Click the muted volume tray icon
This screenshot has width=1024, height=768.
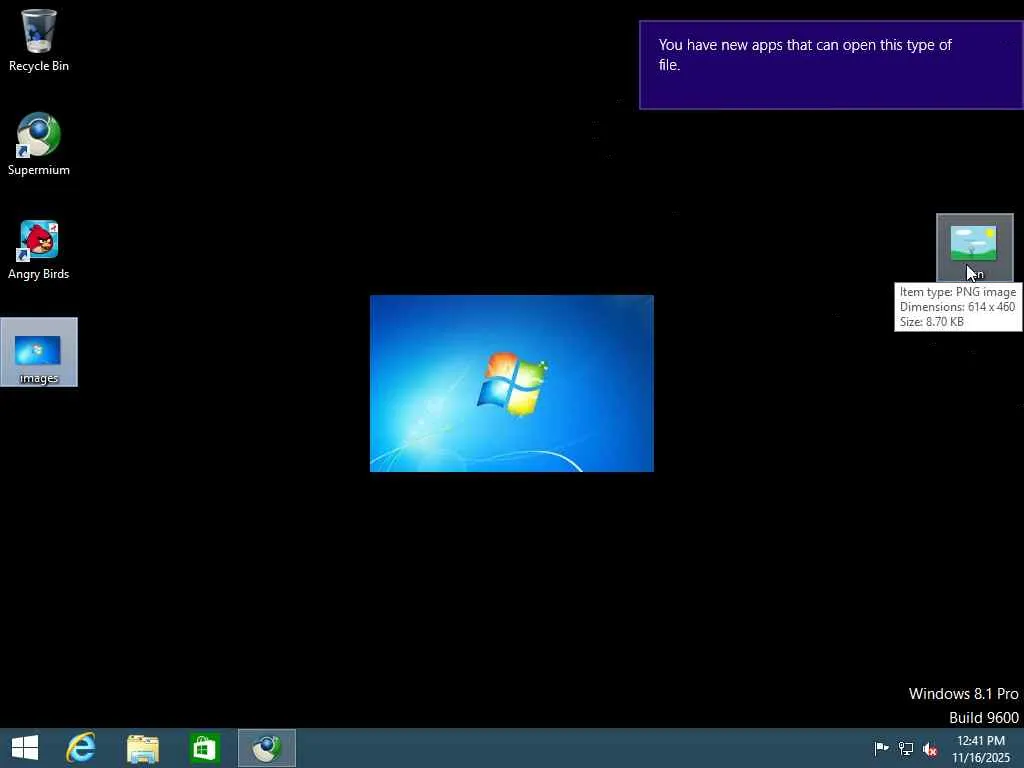pos(930,748)
